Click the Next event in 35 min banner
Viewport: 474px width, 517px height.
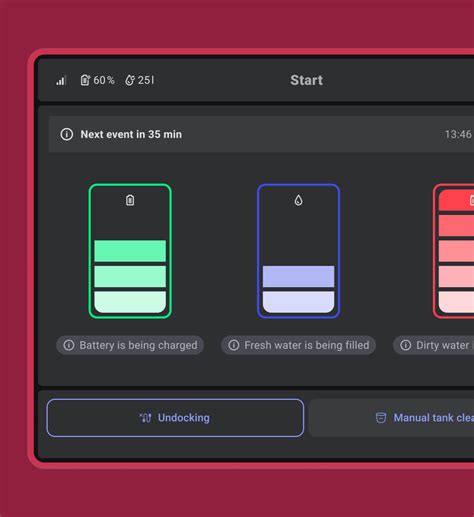[261, 134]
